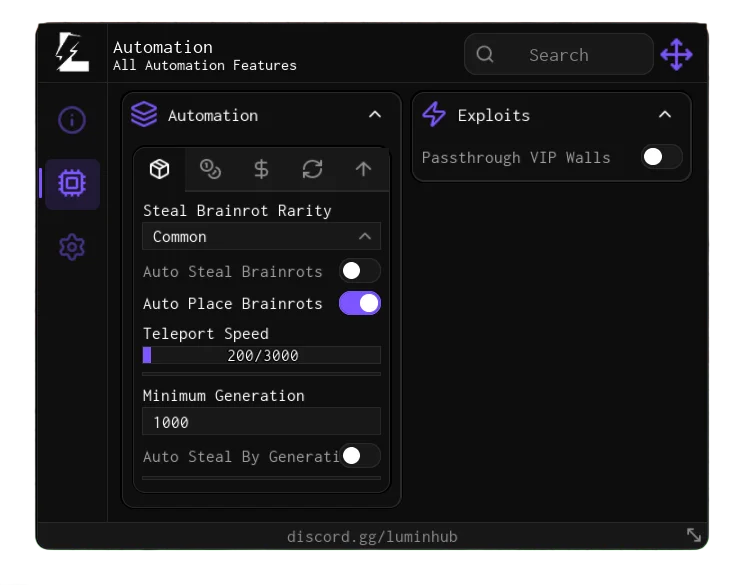The height and width of the screenshot is (585, 748).
Task: Open the up arrow tab
Action: coord(363,170)
